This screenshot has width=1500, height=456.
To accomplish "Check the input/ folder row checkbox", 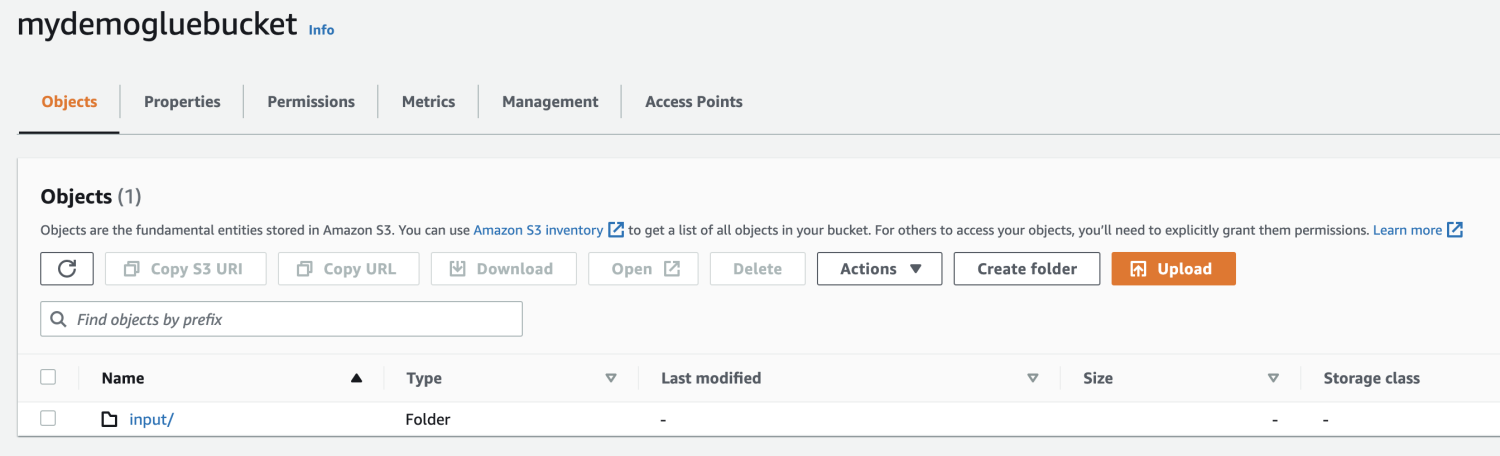I will pos(48,419).
